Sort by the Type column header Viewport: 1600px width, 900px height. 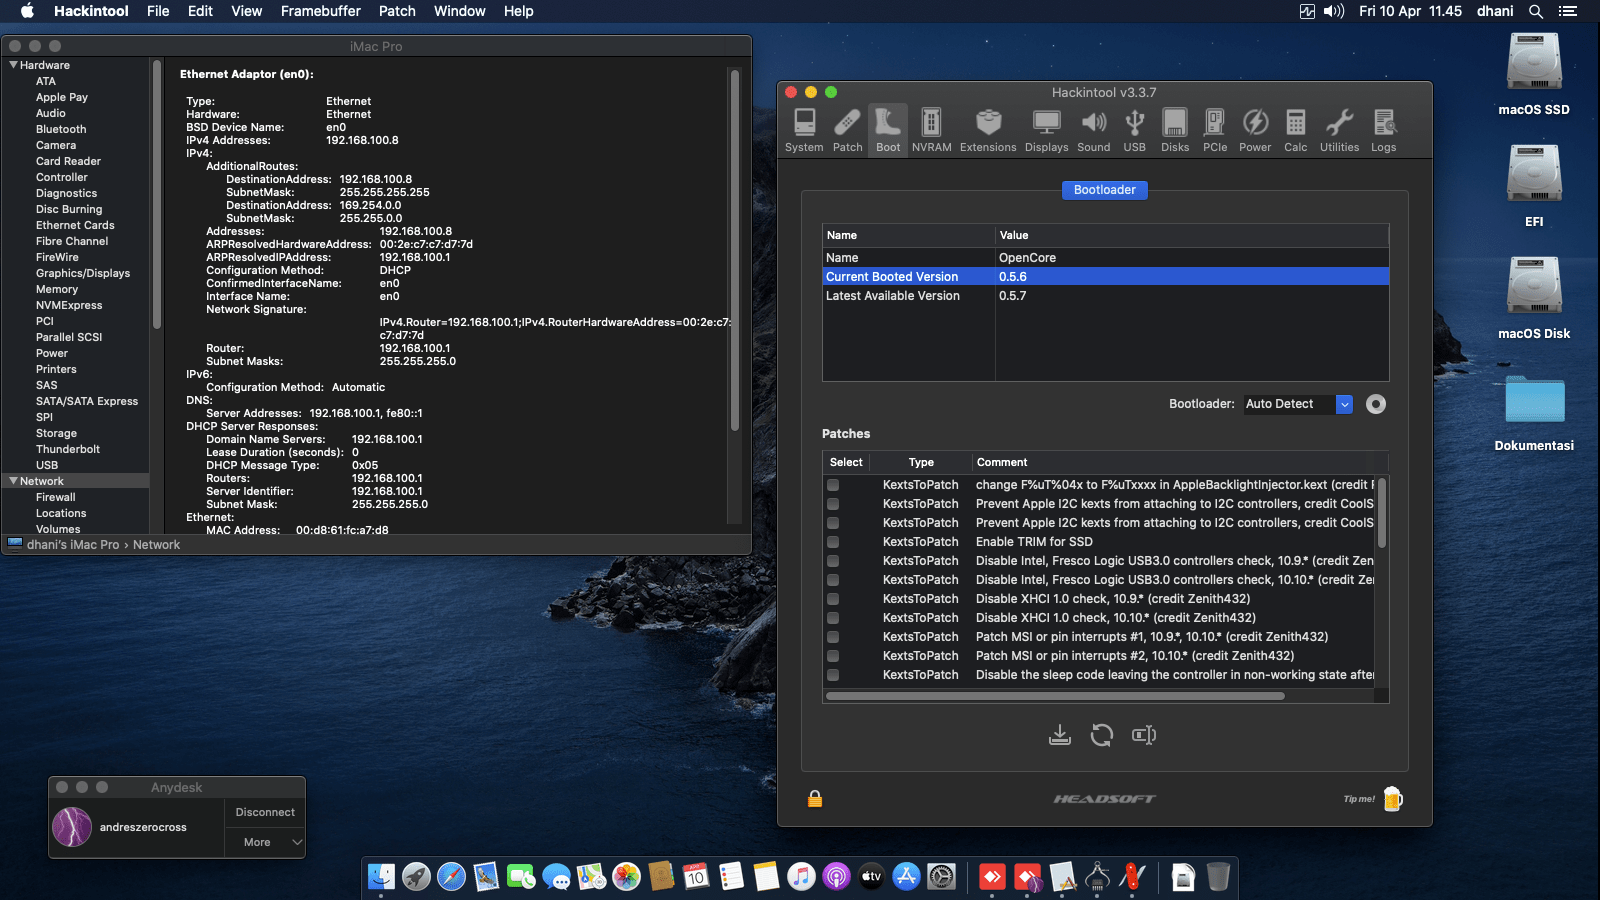pos(921,462)
